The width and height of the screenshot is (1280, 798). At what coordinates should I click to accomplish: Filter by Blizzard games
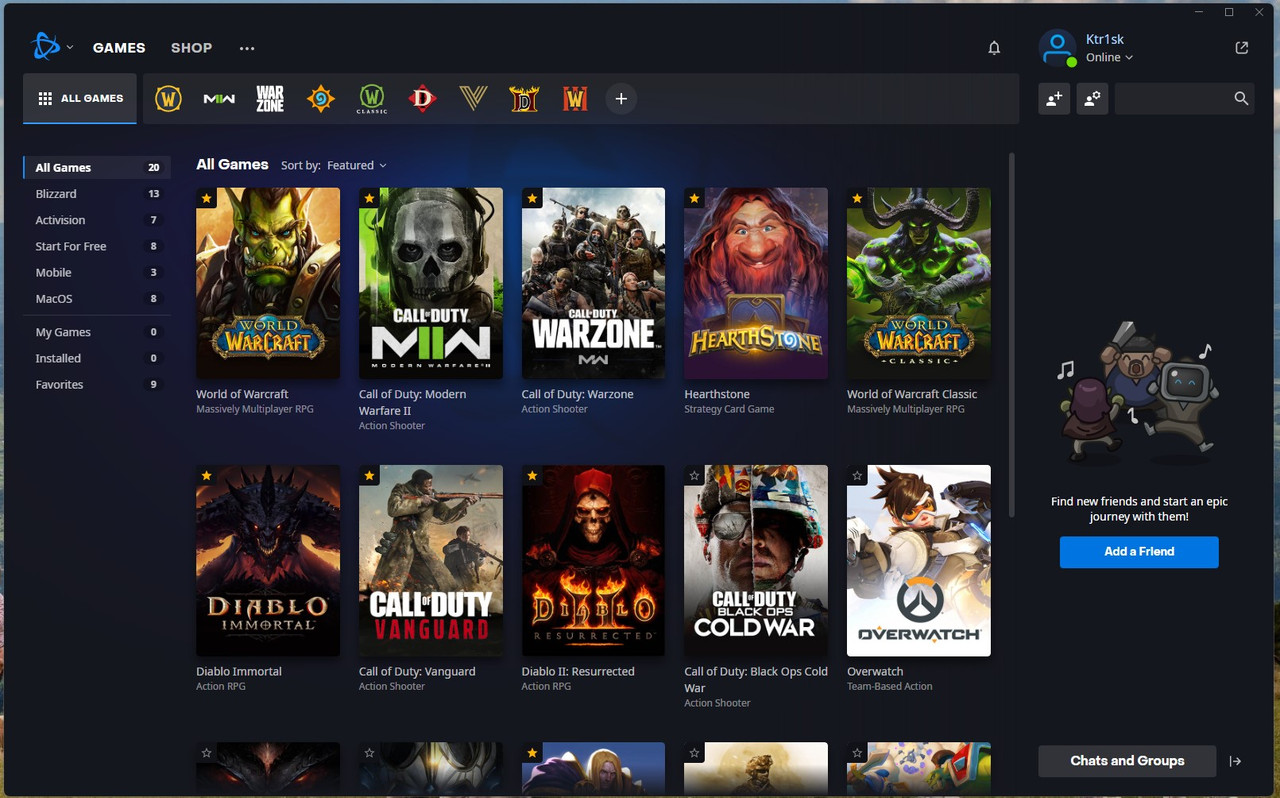point(97,194)
